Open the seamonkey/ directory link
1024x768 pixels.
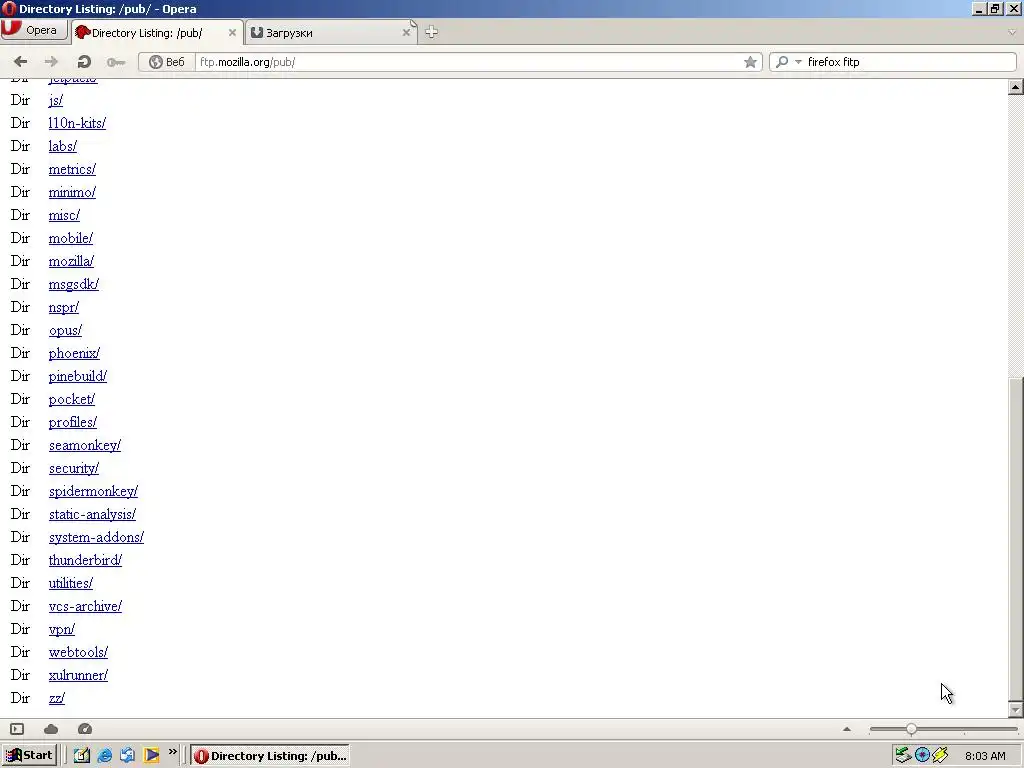click(x=85, y=445)
